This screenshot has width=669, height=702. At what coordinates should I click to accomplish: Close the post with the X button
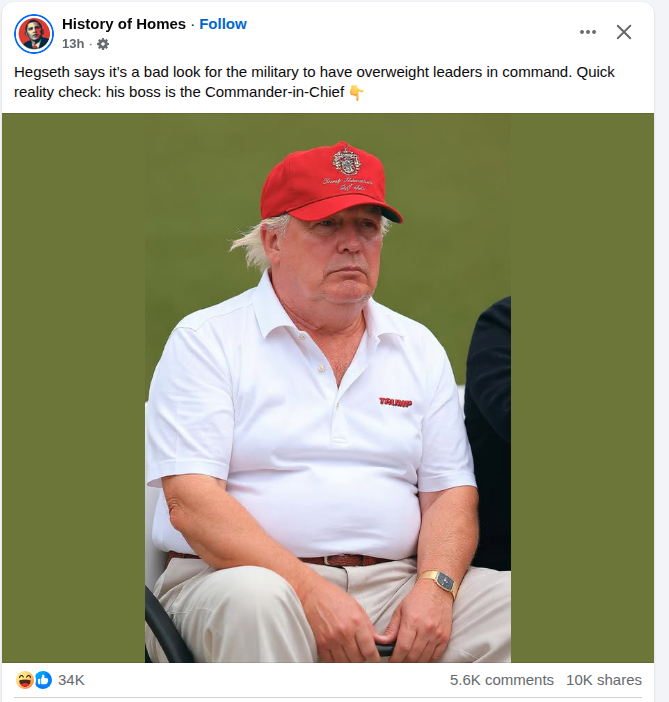[624, 32]
